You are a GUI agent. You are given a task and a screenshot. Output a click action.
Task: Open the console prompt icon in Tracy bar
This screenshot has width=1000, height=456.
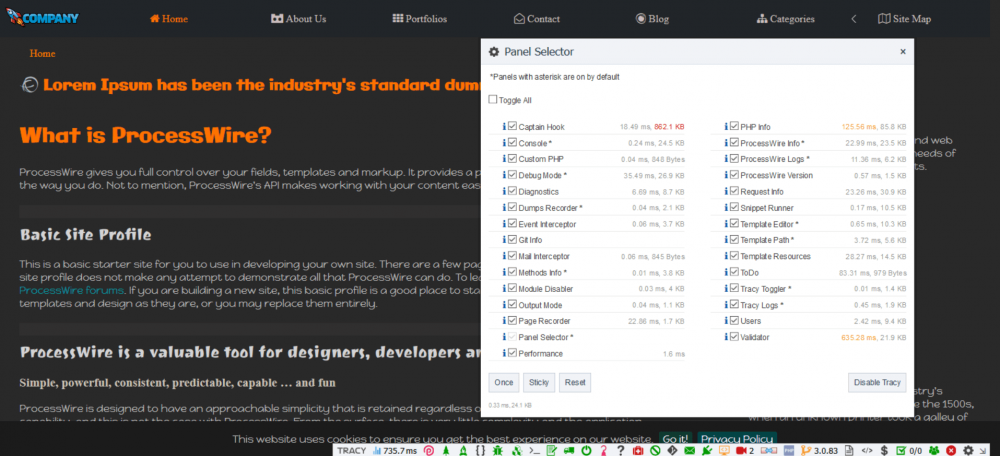point(536,451)
